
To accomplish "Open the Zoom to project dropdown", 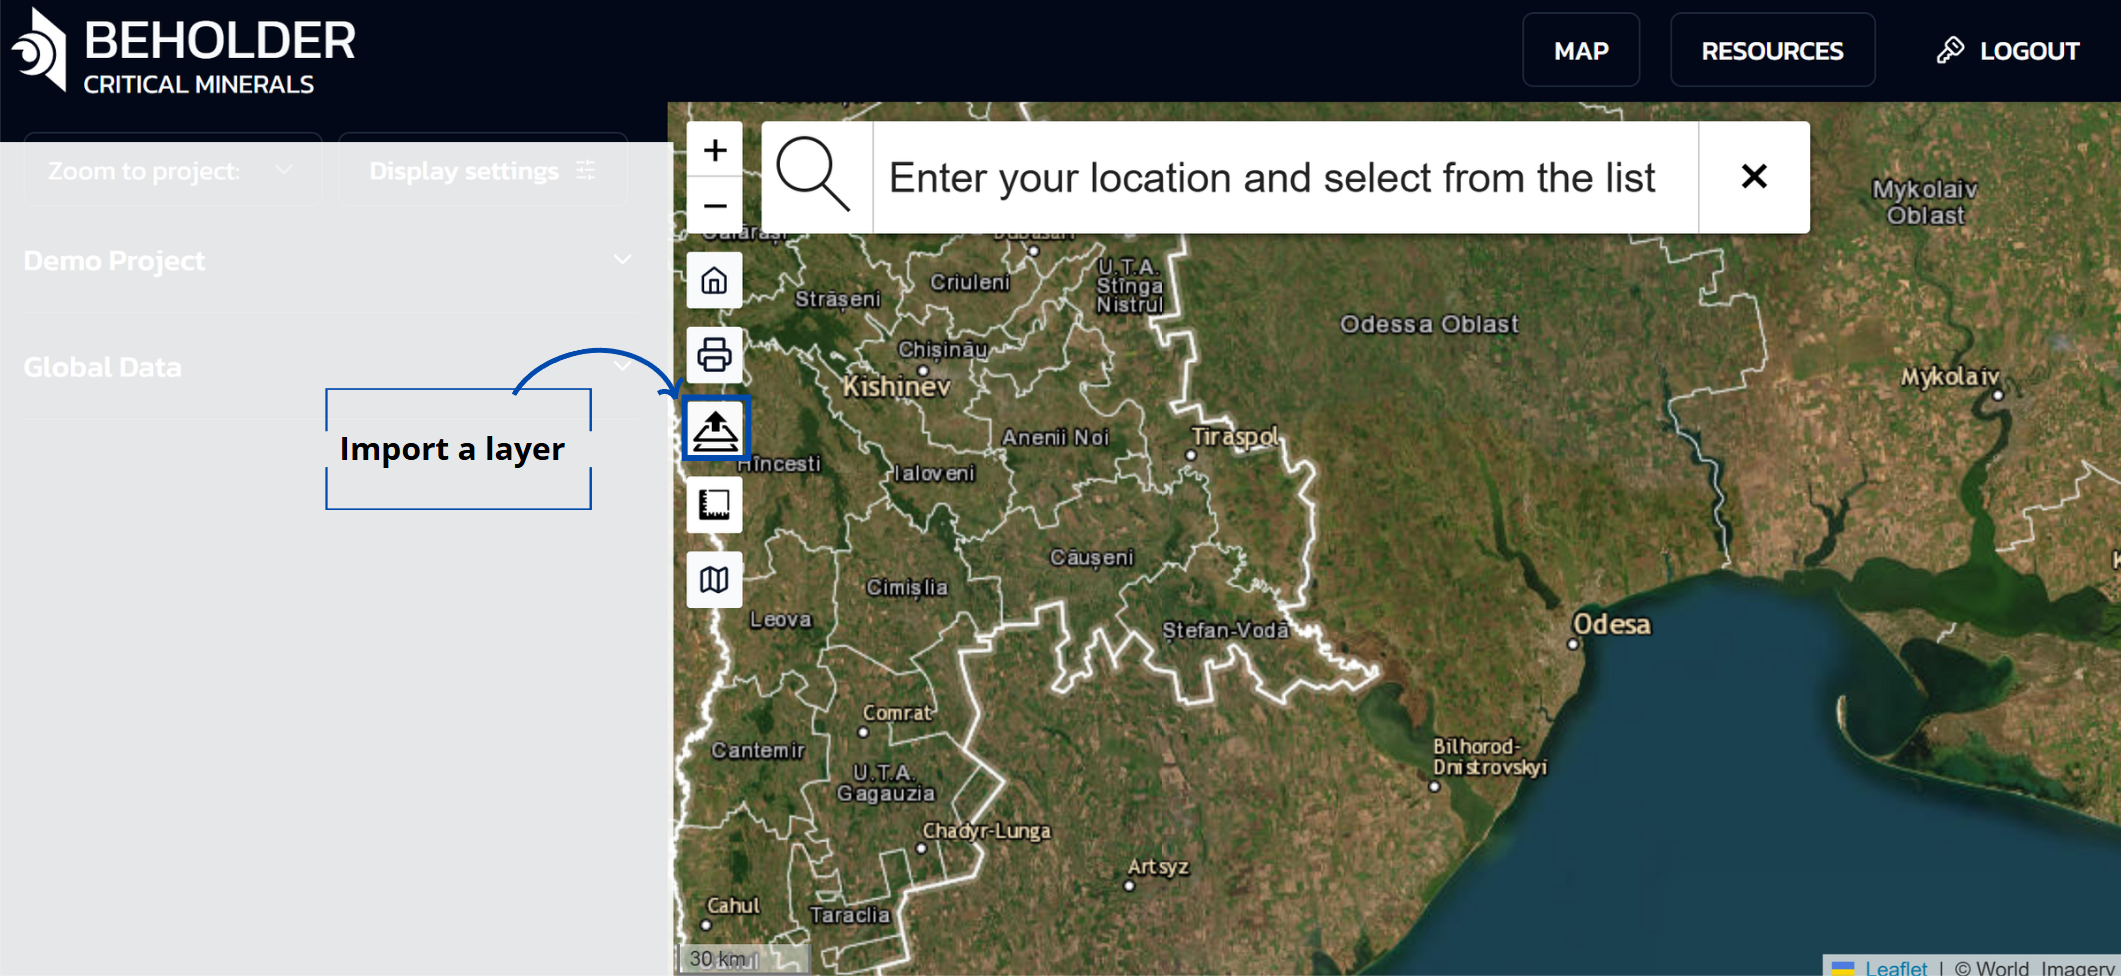I will pyautogui.click(x=172, y=171).
